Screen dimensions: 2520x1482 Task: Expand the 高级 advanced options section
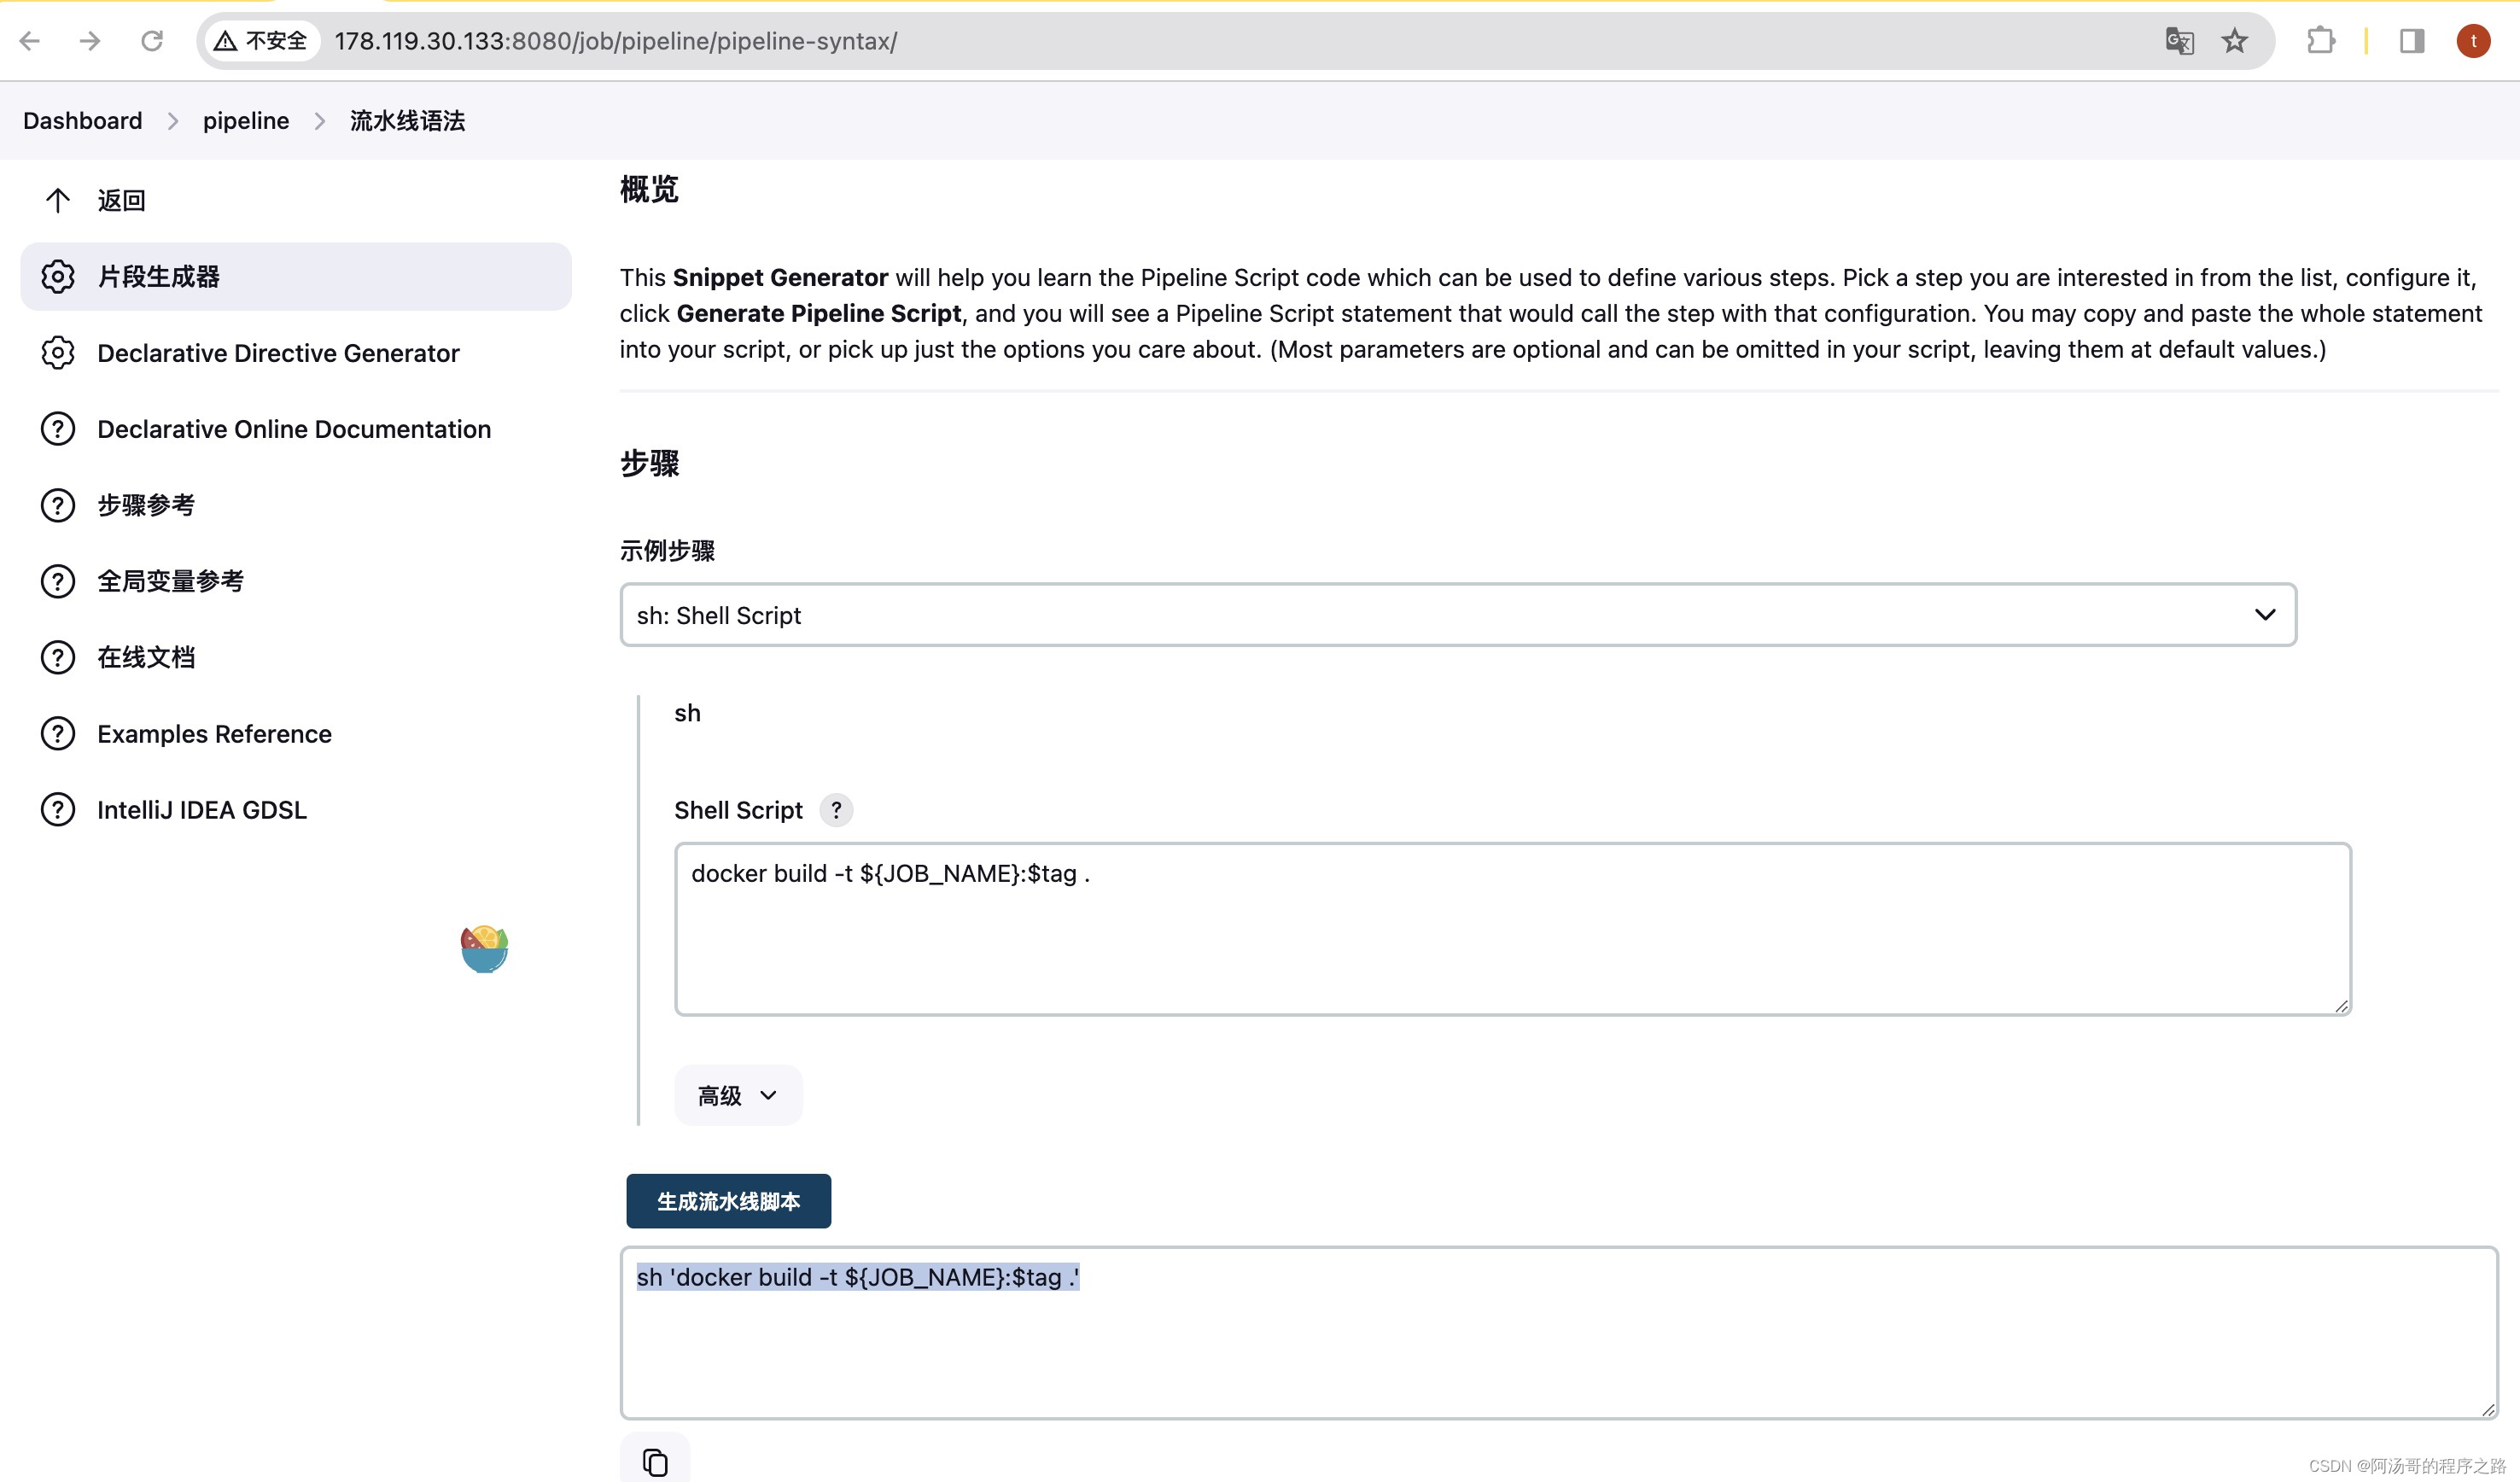(x=733, y=1094)
